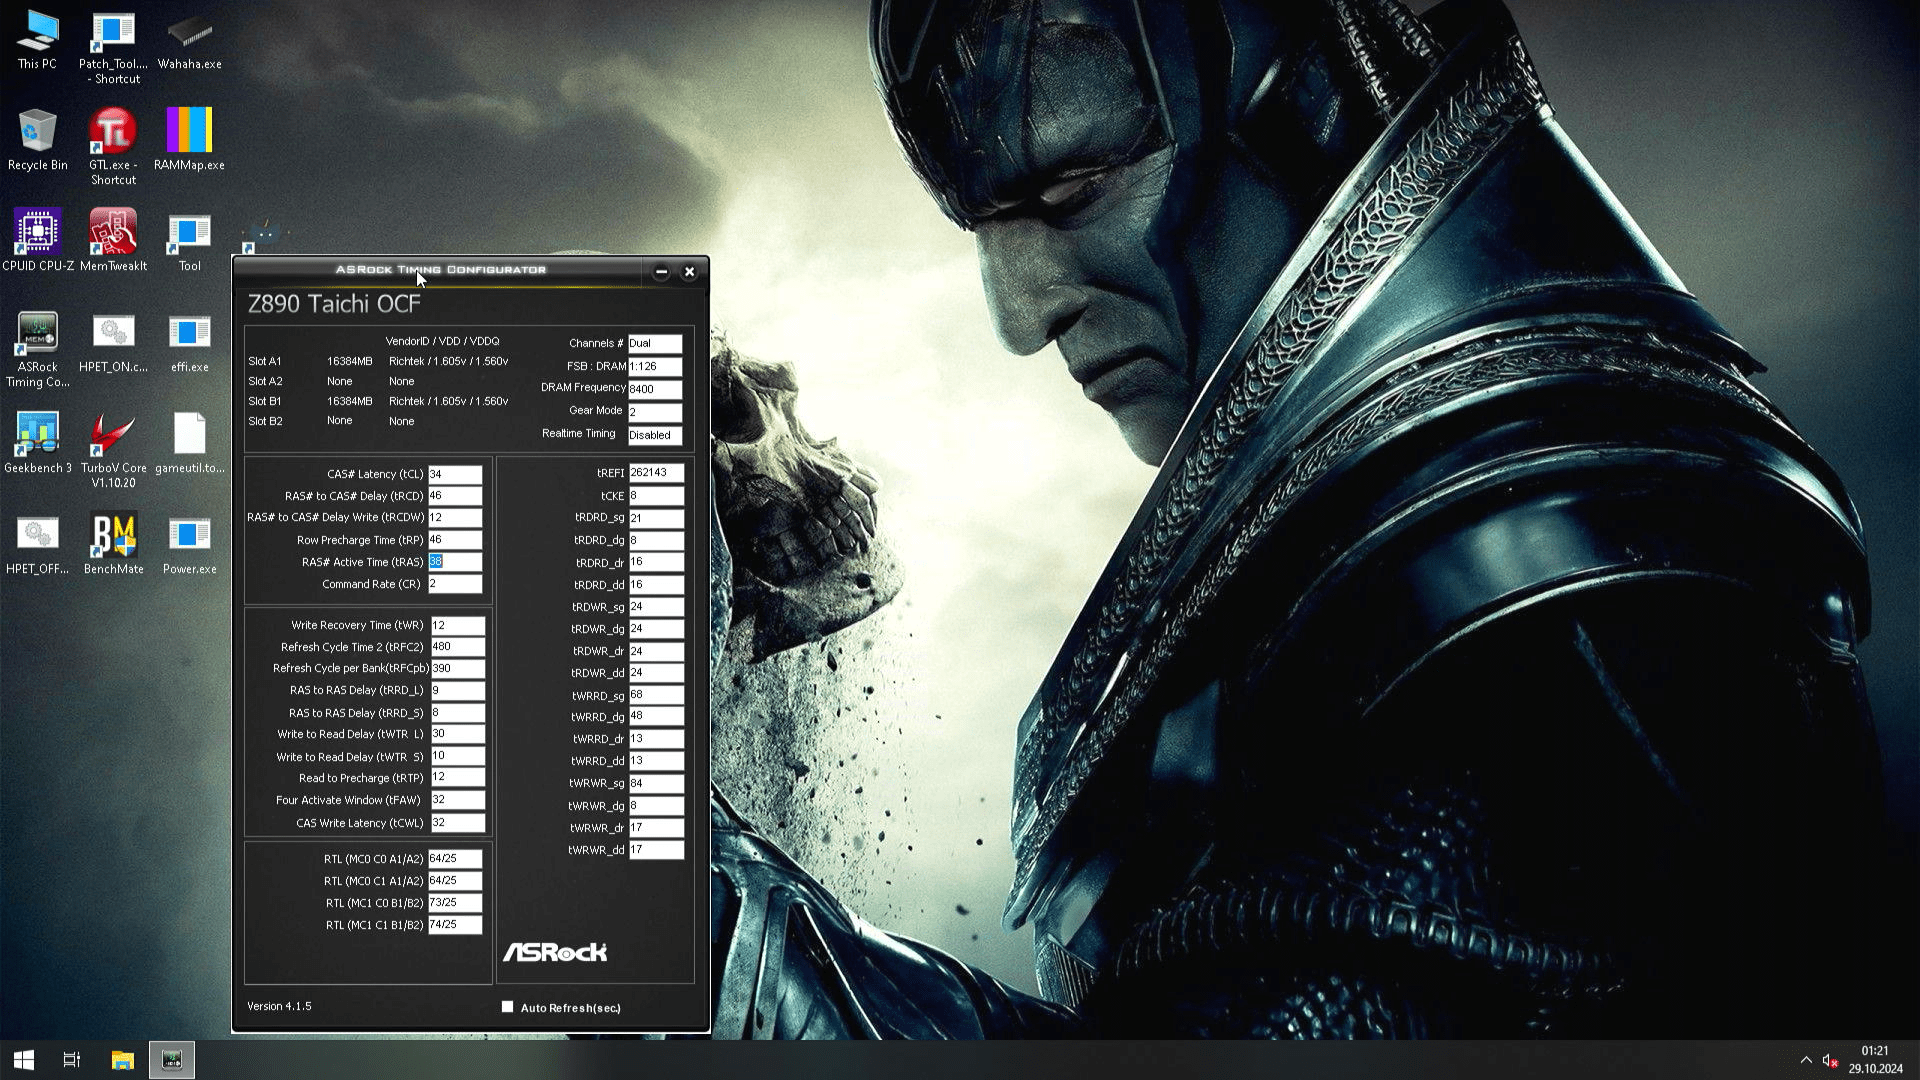
Task: Click the muted volume tray icon
Action: tap(1830, 1060)
